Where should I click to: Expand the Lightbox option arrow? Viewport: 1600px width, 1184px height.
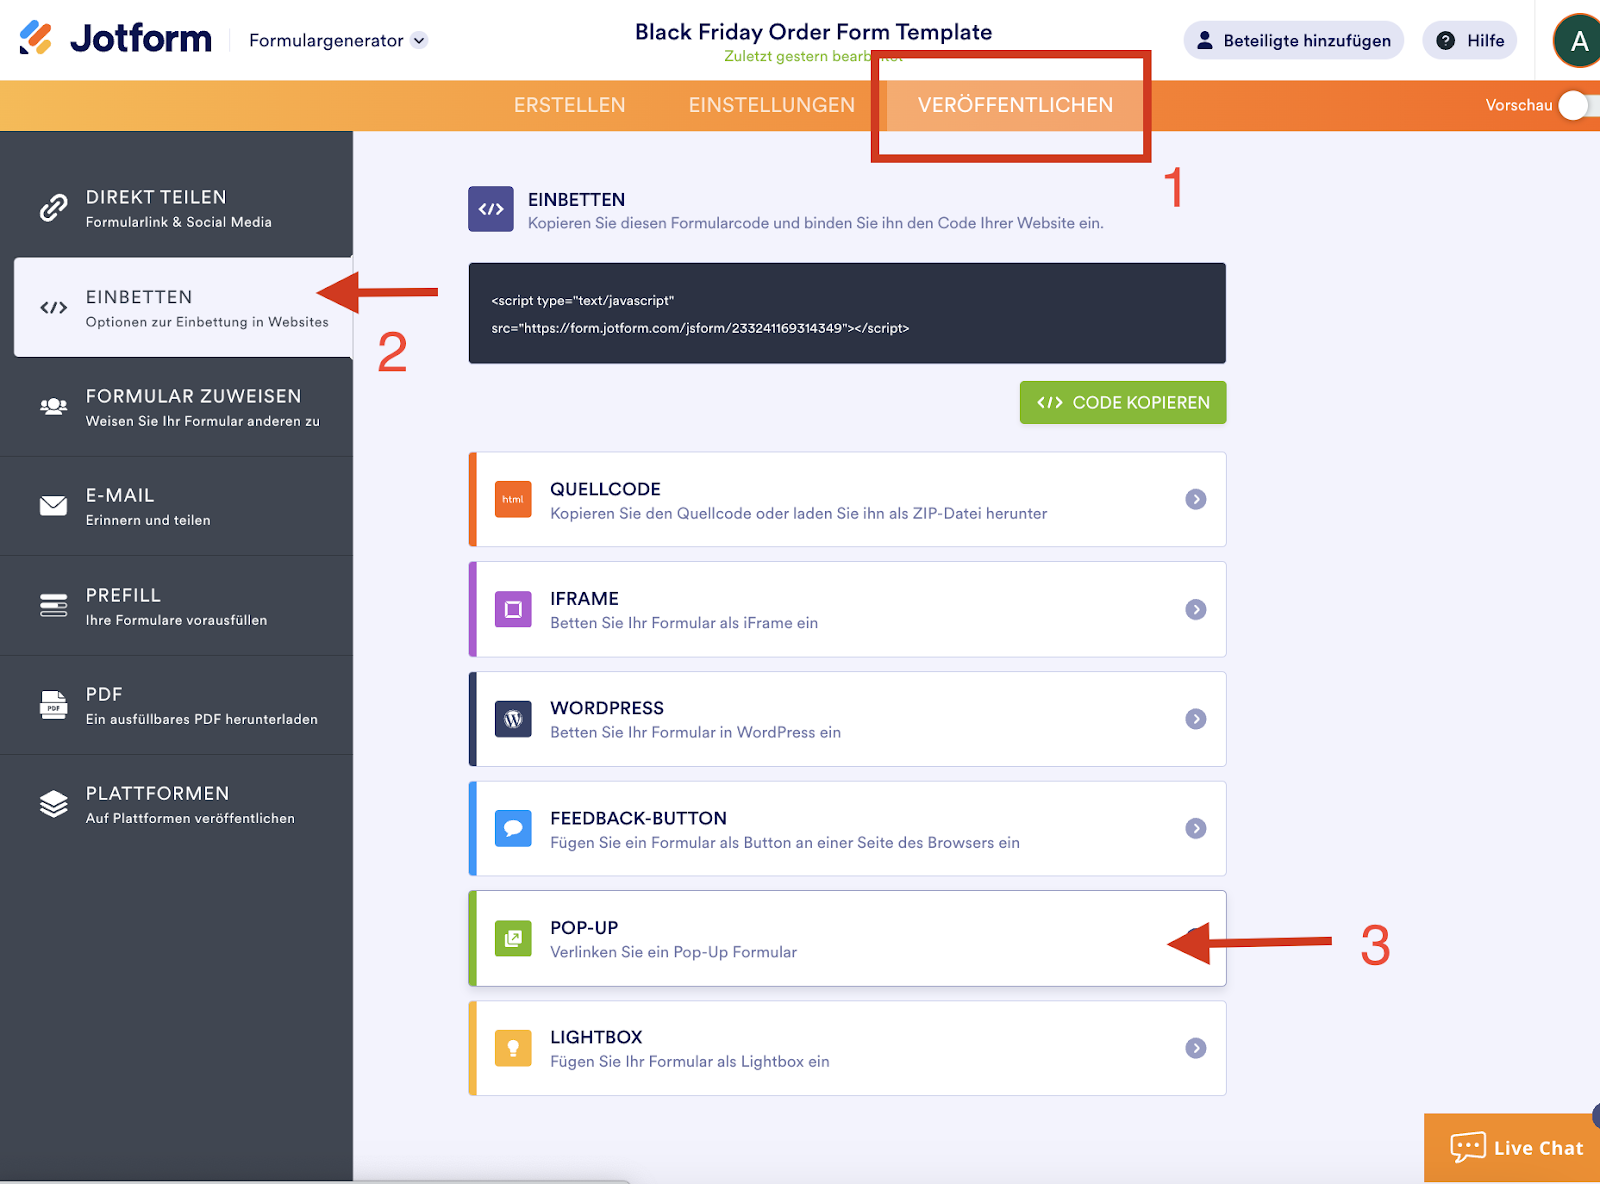[x=1196, y=1048]
